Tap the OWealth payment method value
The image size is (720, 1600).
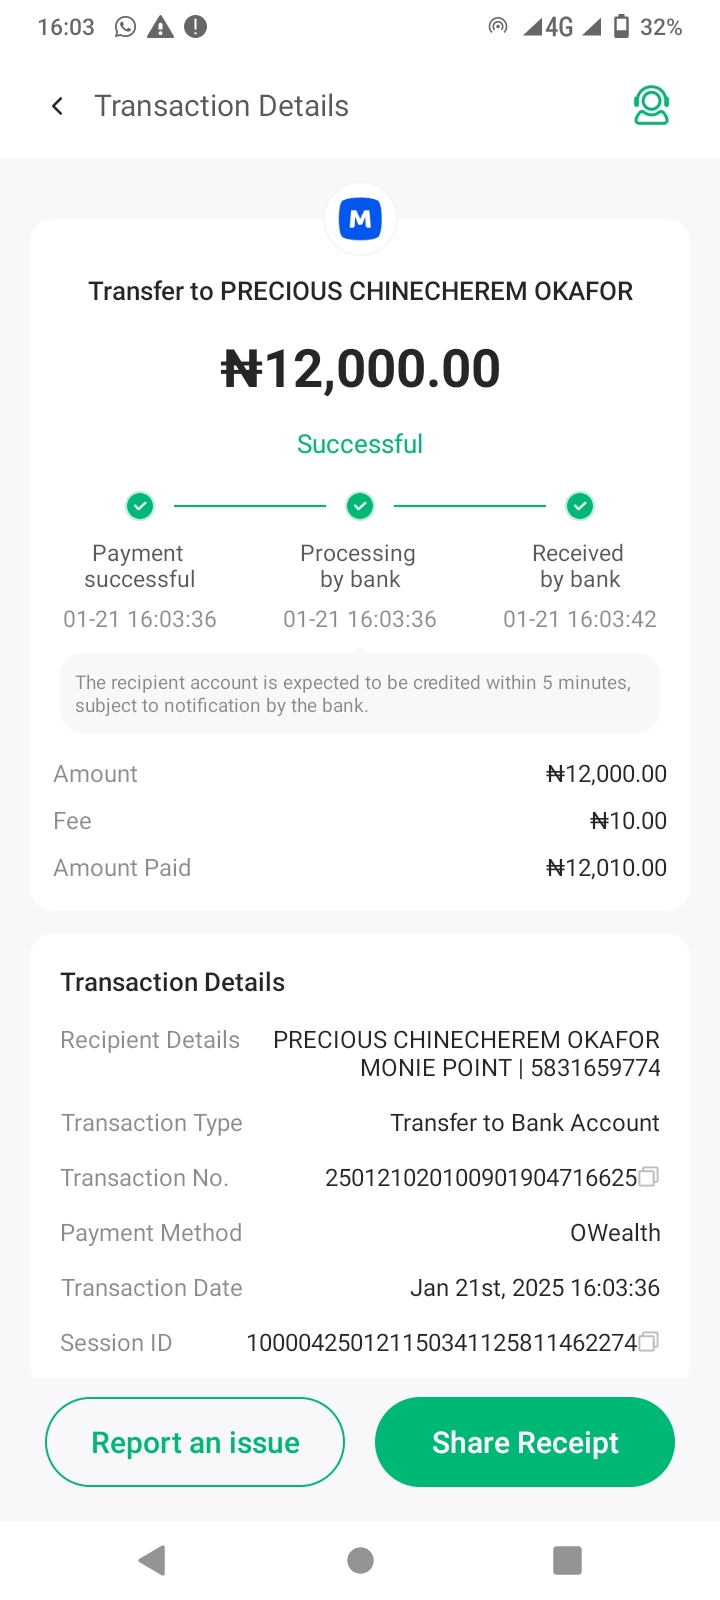[x=615, y=1233]
